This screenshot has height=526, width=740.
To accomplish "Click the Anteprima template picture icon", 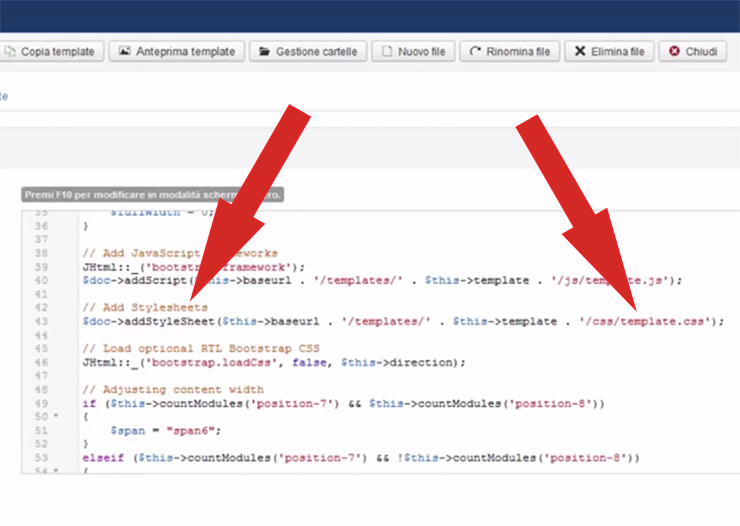I will tap(125, 51).
